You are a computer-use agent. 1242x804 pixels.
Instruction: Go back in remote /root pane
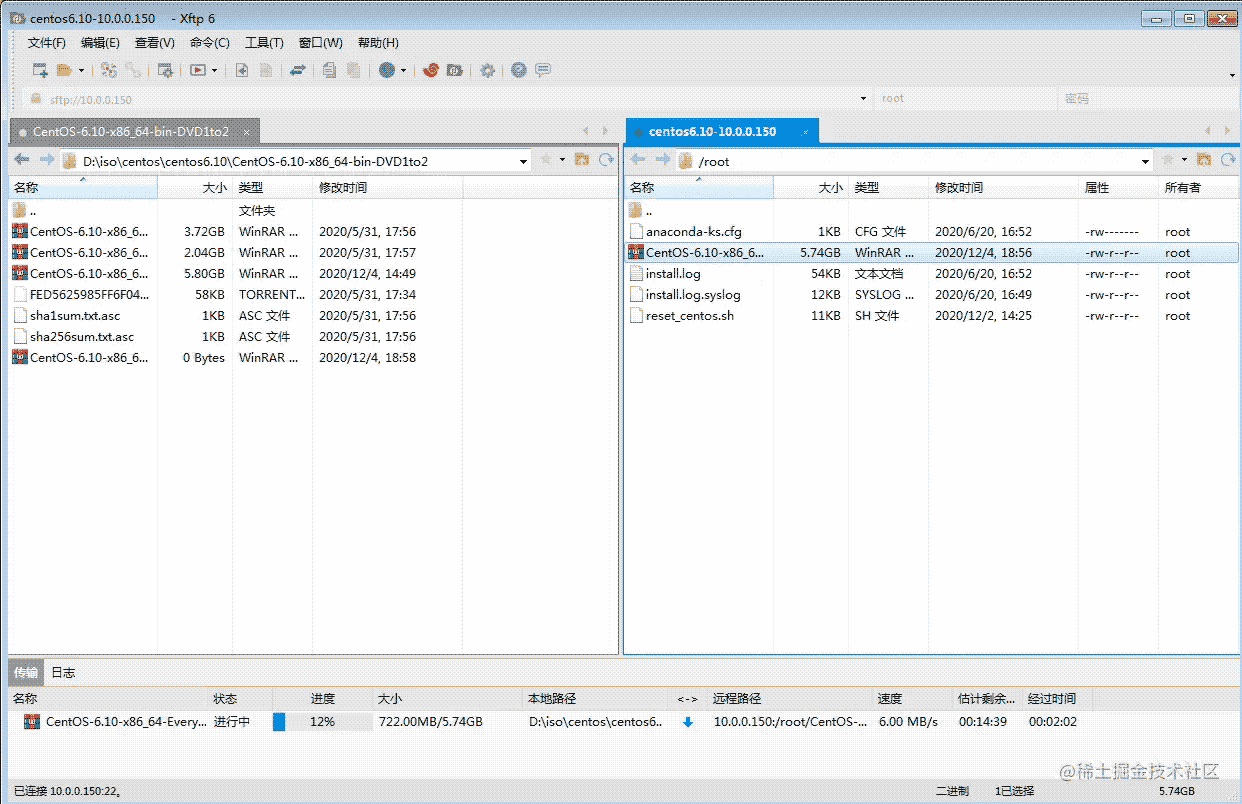pos(637,160)
